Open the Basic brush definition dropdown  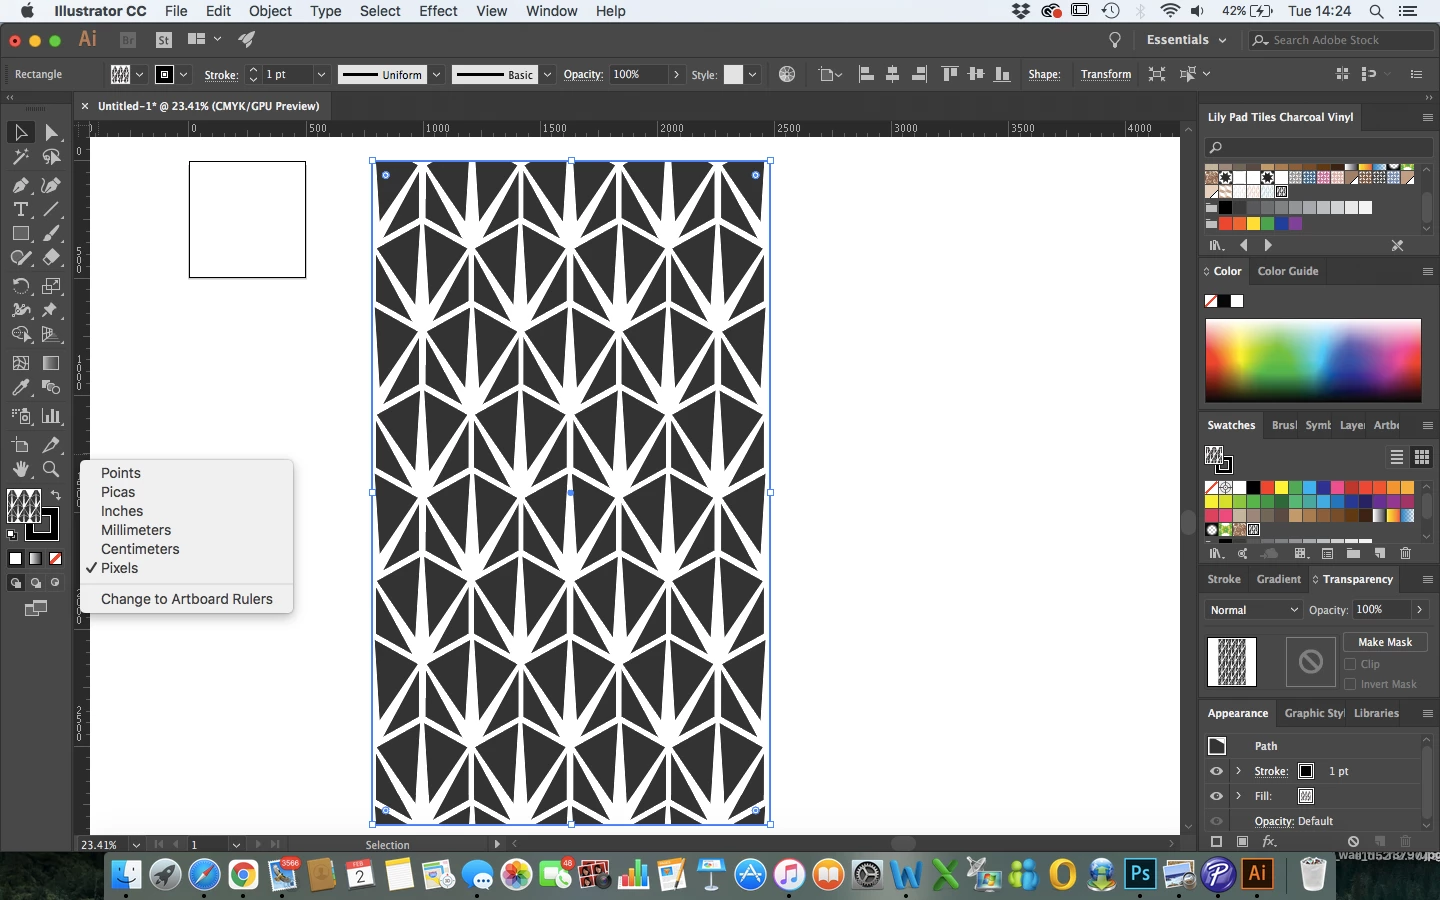click(547, 74)
